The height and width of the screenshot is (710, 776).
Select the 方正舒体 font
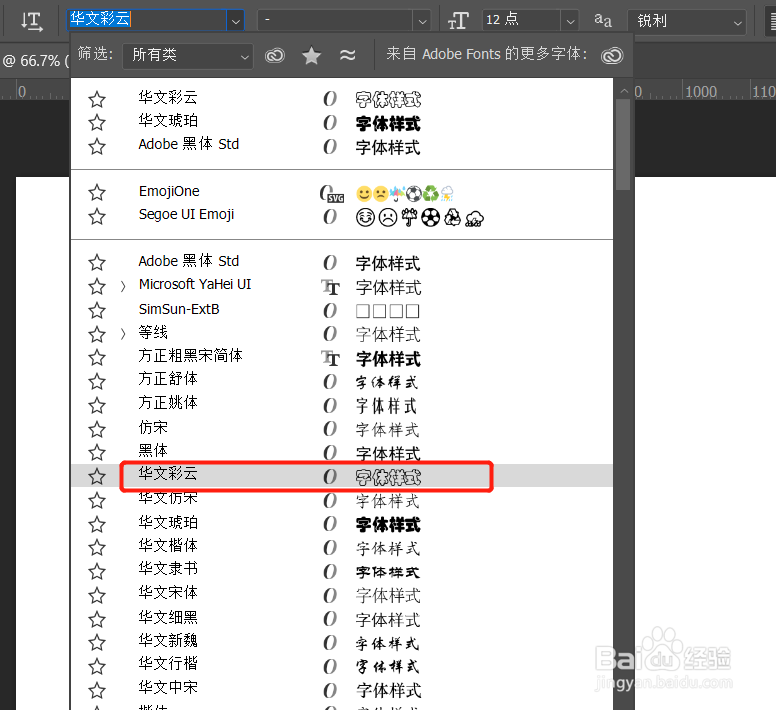168,379
